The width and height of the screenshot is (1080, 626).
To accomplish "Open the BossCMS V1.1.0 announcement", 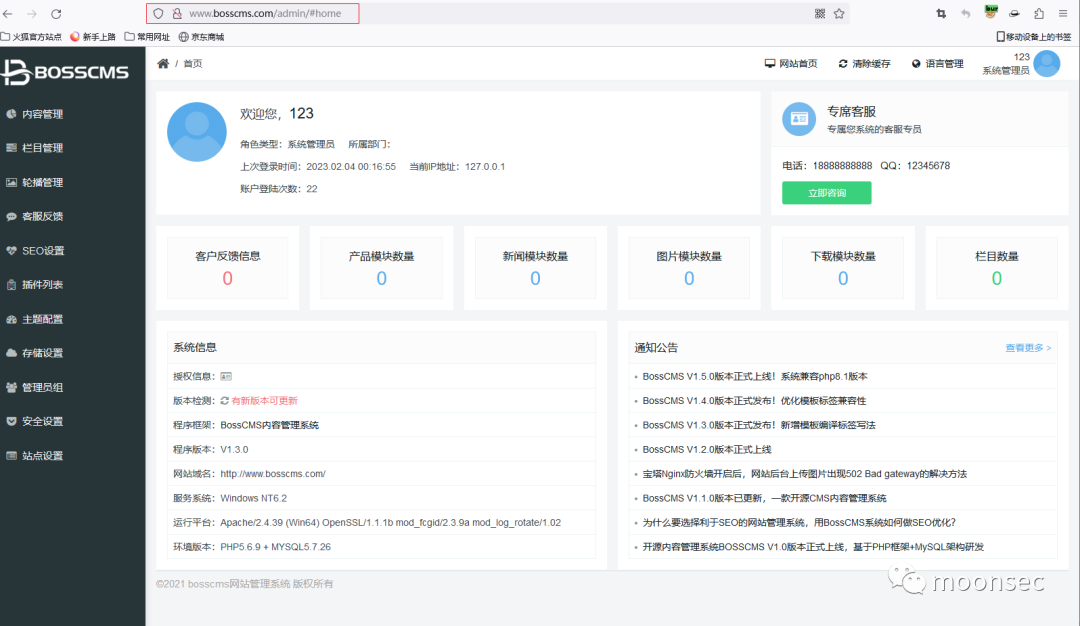I will point(765,499).
